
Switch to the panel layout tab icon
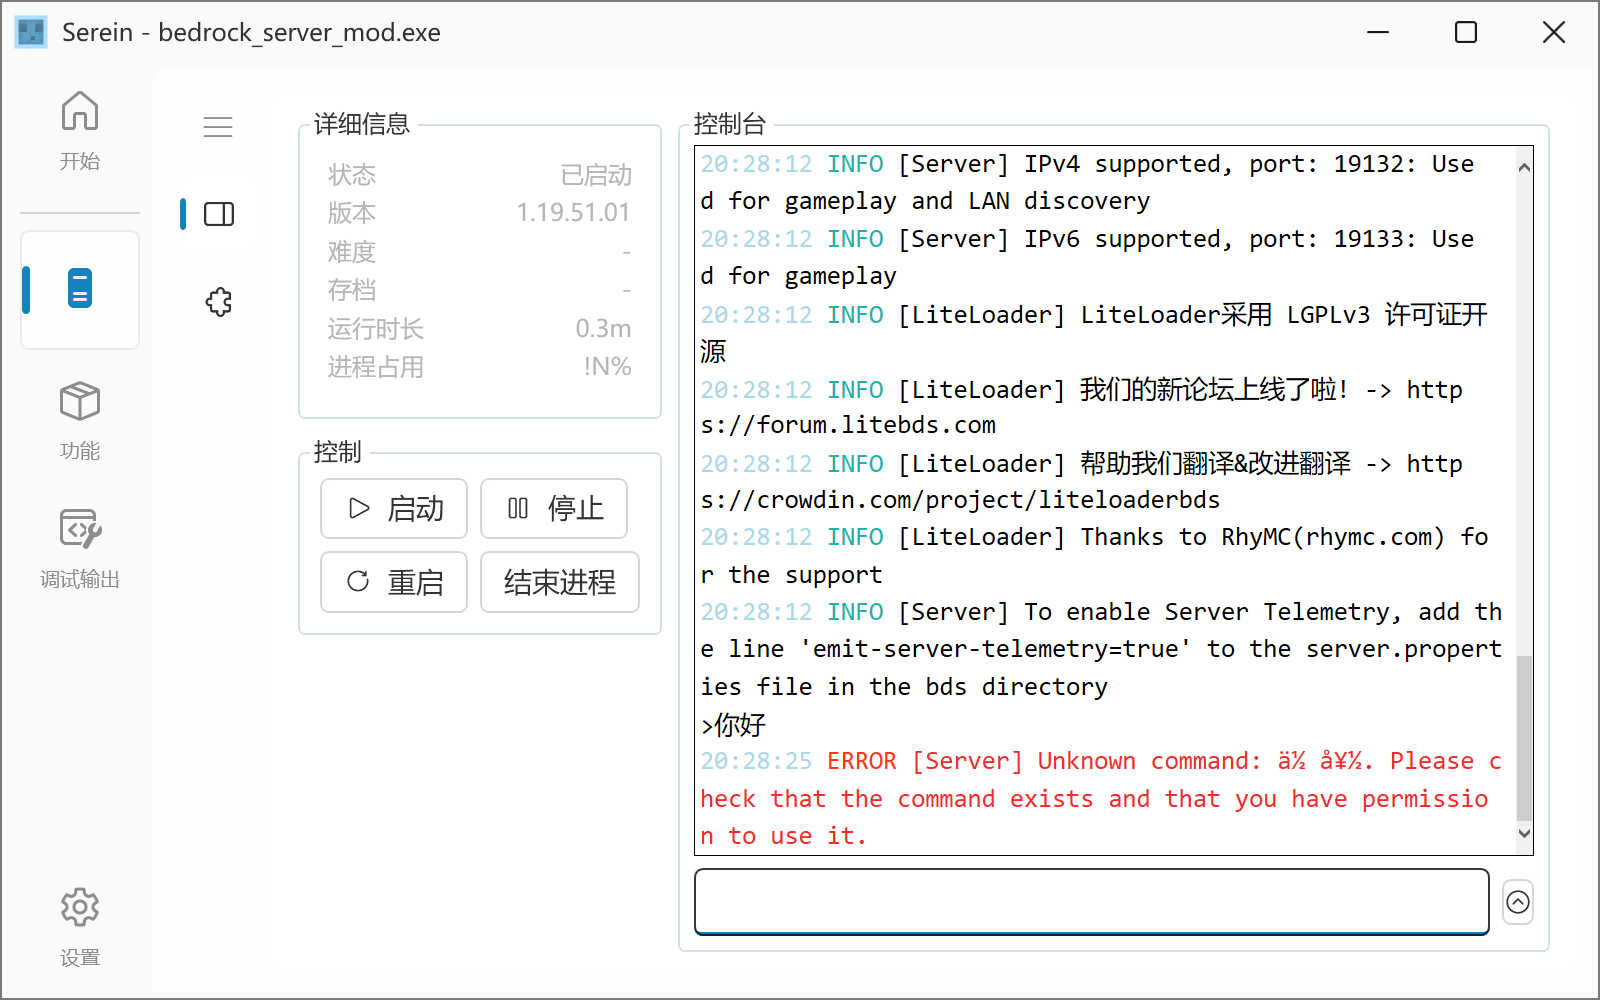[x=218, y=214]
